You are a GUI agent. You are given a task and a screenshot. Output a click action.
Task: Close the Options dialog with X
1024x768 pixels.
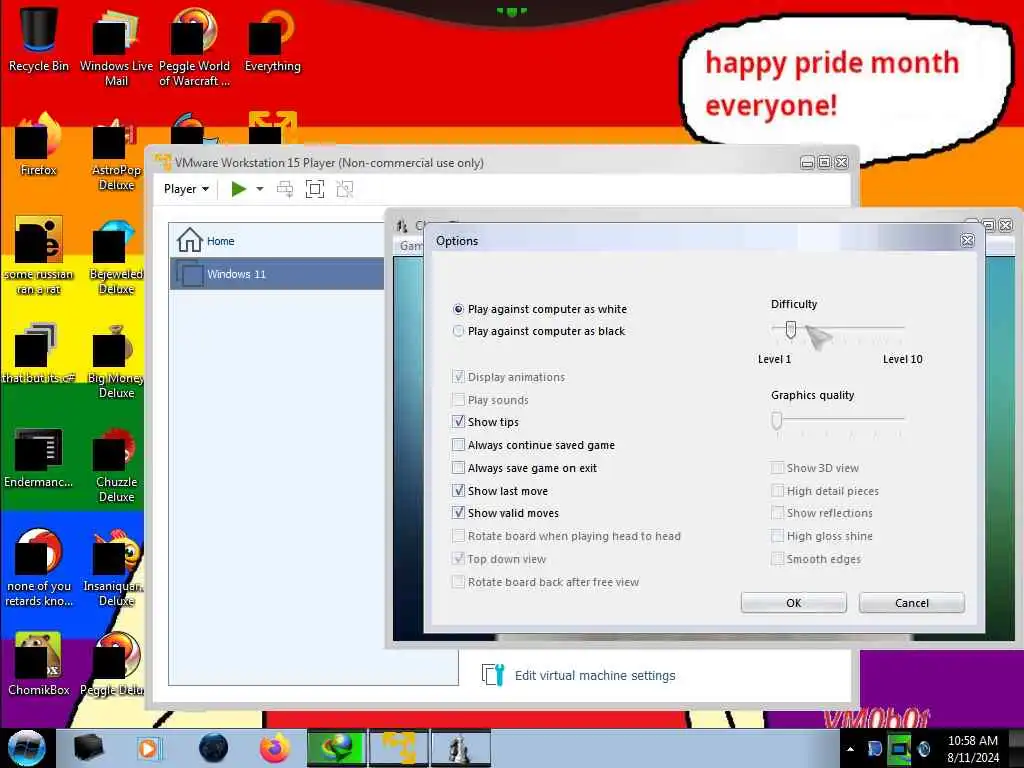coord(967,240)
